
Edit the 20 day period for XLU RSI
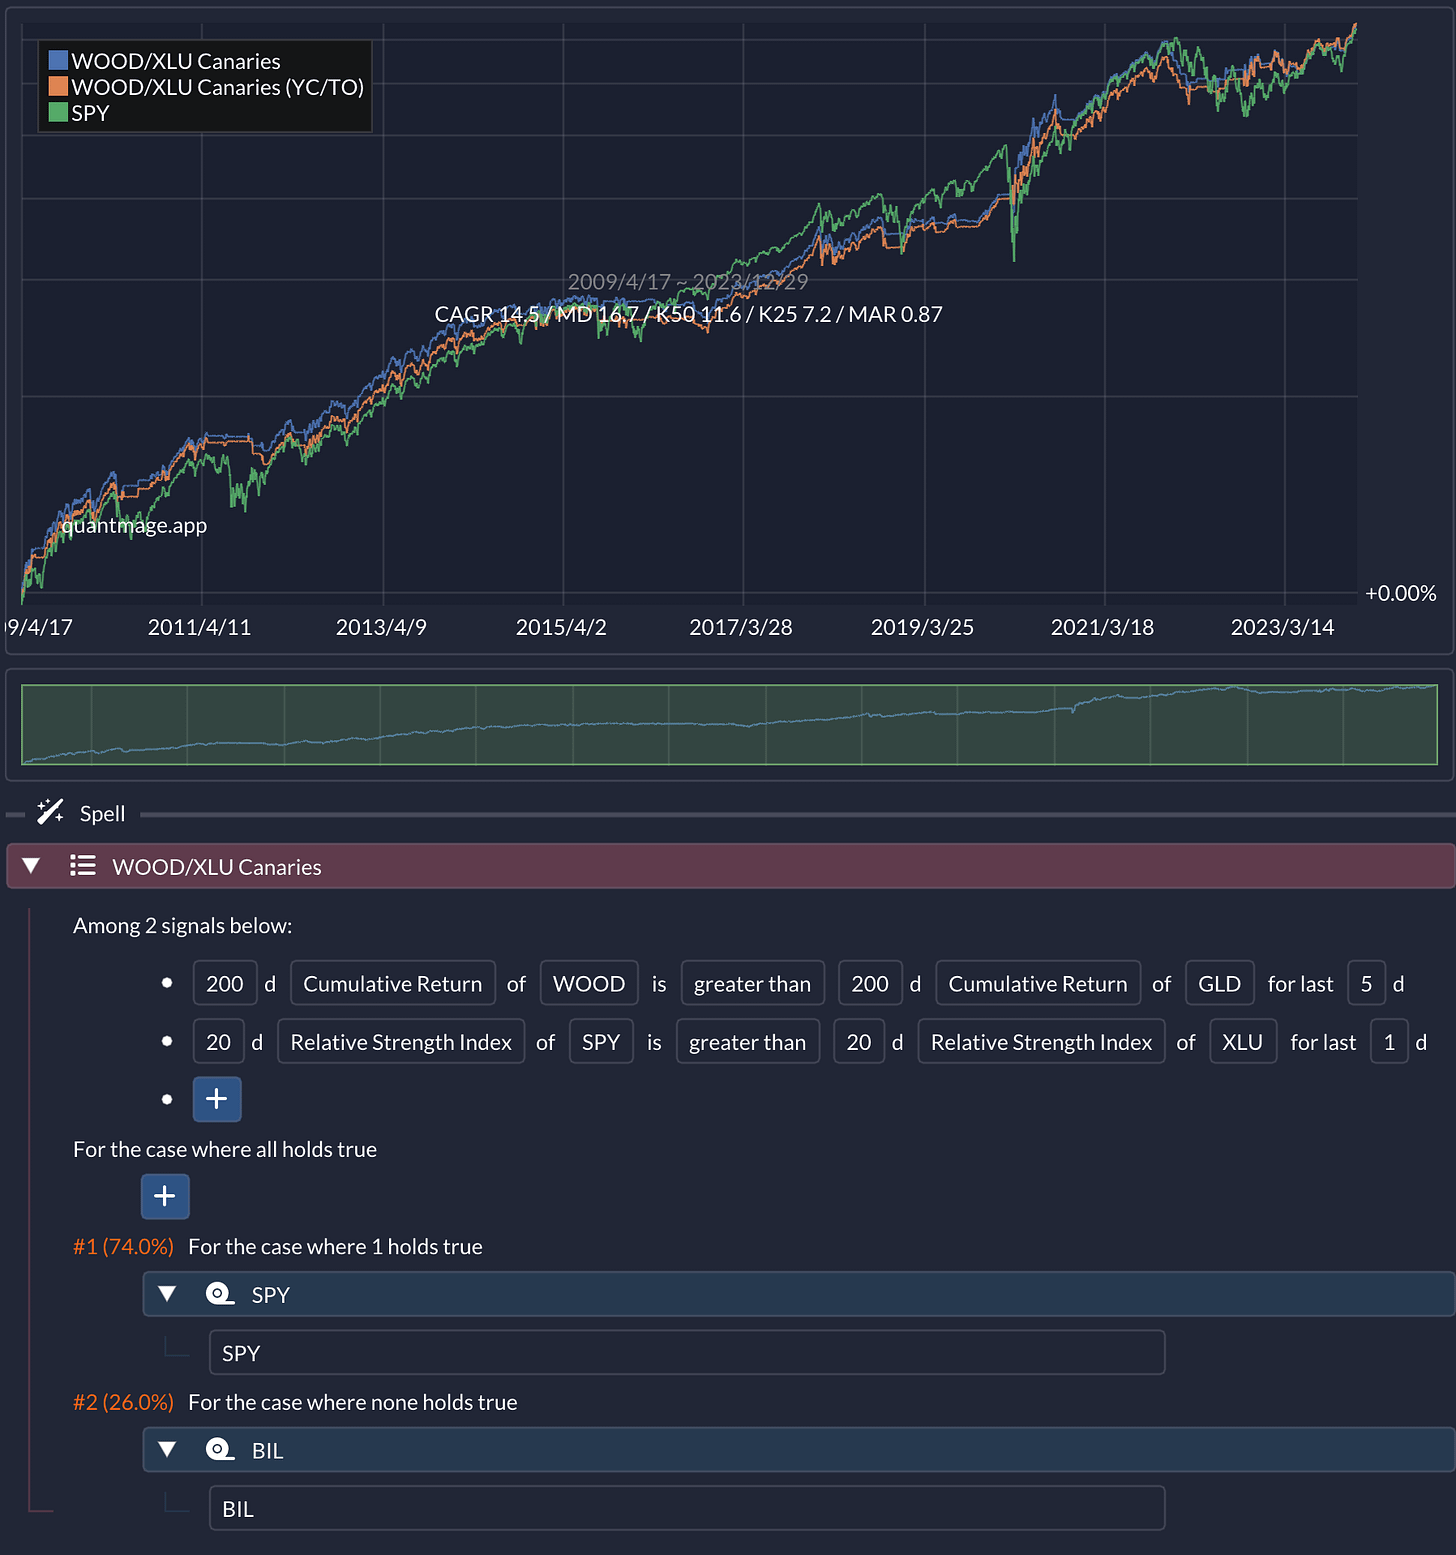pos(859,1042)
